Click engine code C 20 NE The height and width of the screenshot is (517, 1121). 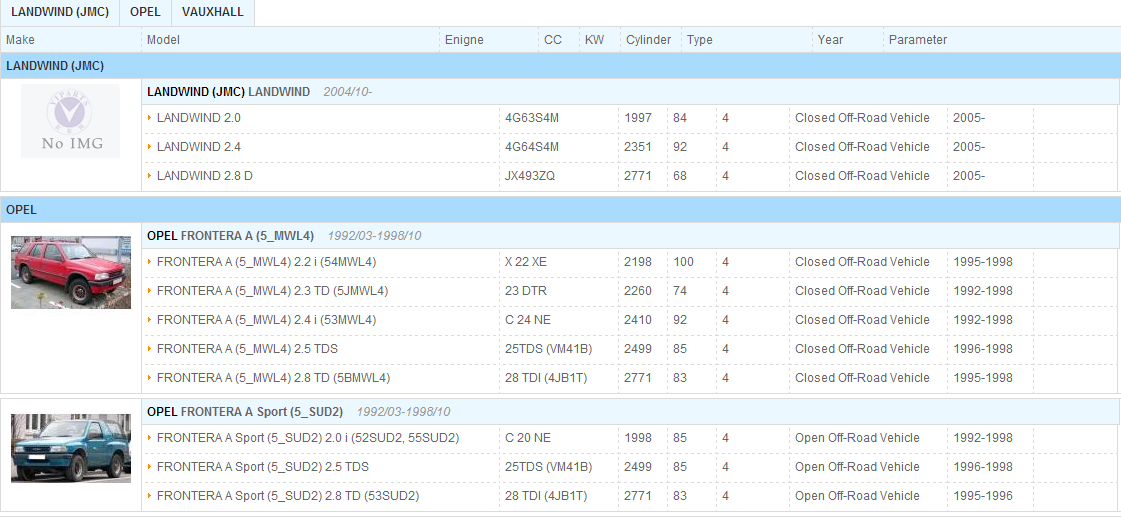pos(528,438)
